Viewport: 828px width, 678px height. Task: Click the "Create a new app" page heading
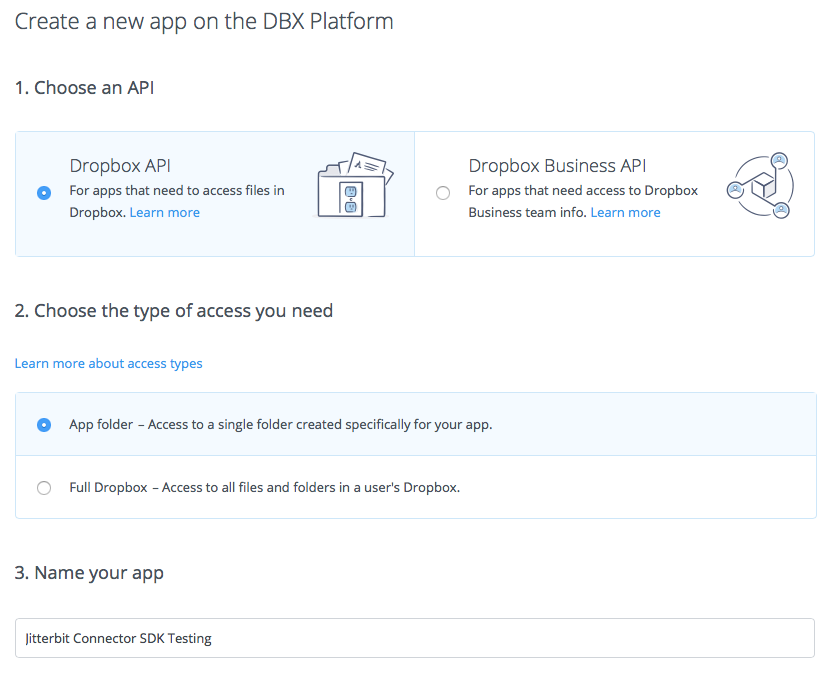pyautogui.click(x=204, y=21)
